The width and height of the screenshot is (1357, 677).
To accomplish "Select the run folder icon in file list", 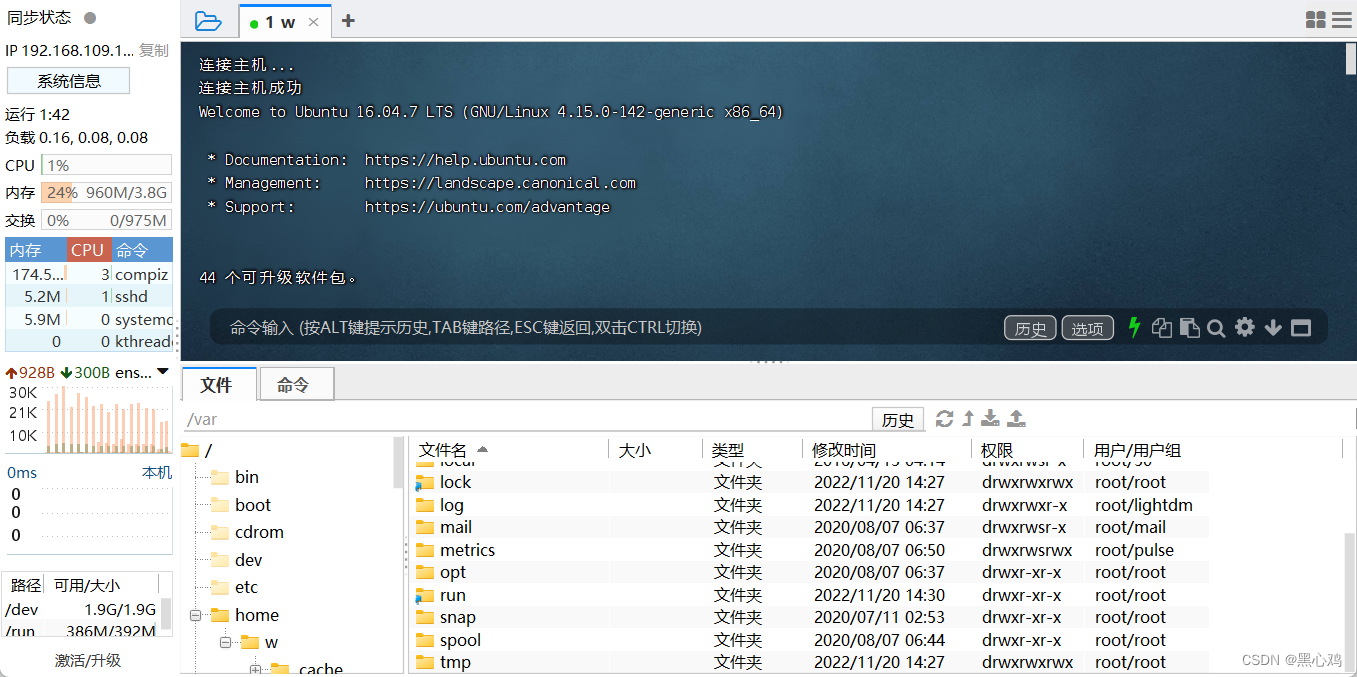I will pyautogui.click(x=424, y=595).
